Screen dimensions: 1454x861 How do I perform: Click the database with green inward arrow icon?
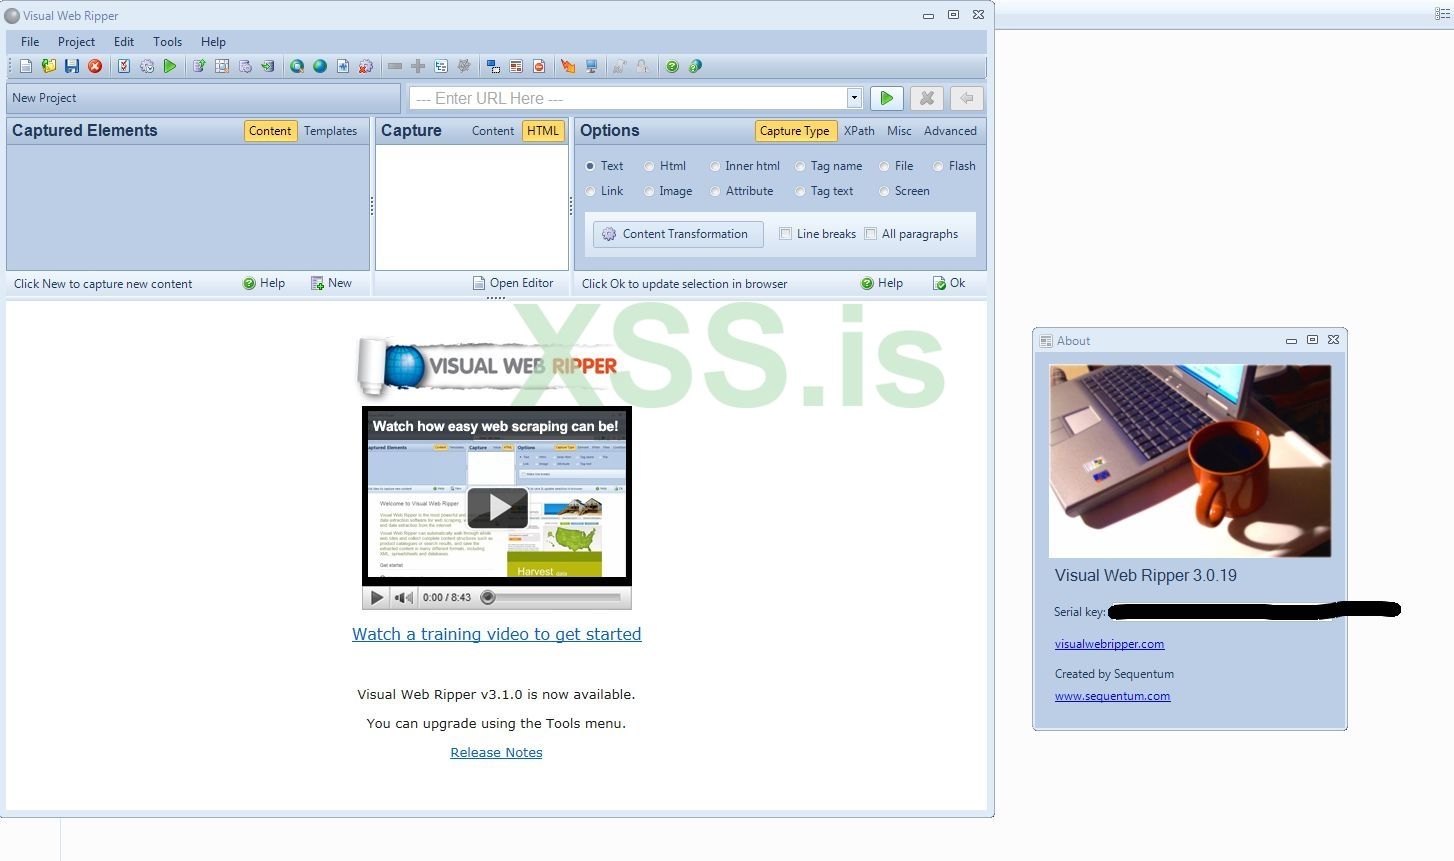click(x=268, y=66)
